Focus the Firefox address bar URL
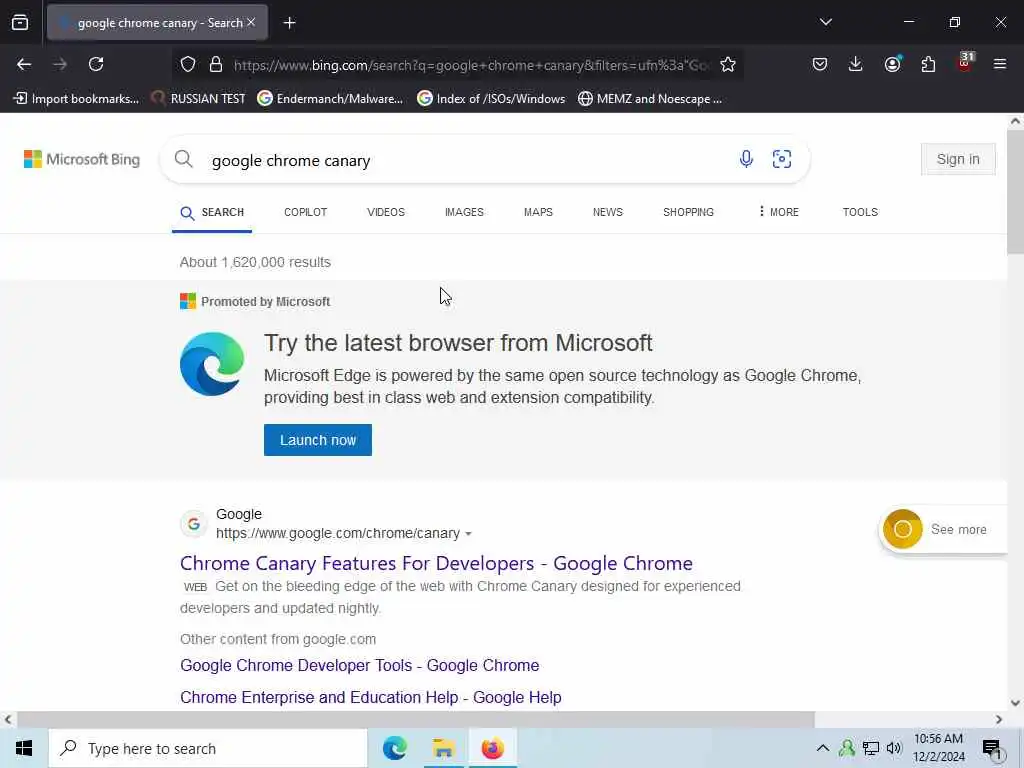 click(x=472, y=65)
